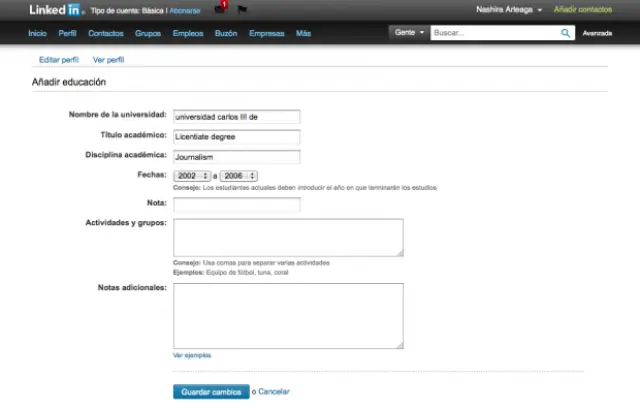640x408 pixels.
Task: Open the messages notification icon
Action: (220, 10)
